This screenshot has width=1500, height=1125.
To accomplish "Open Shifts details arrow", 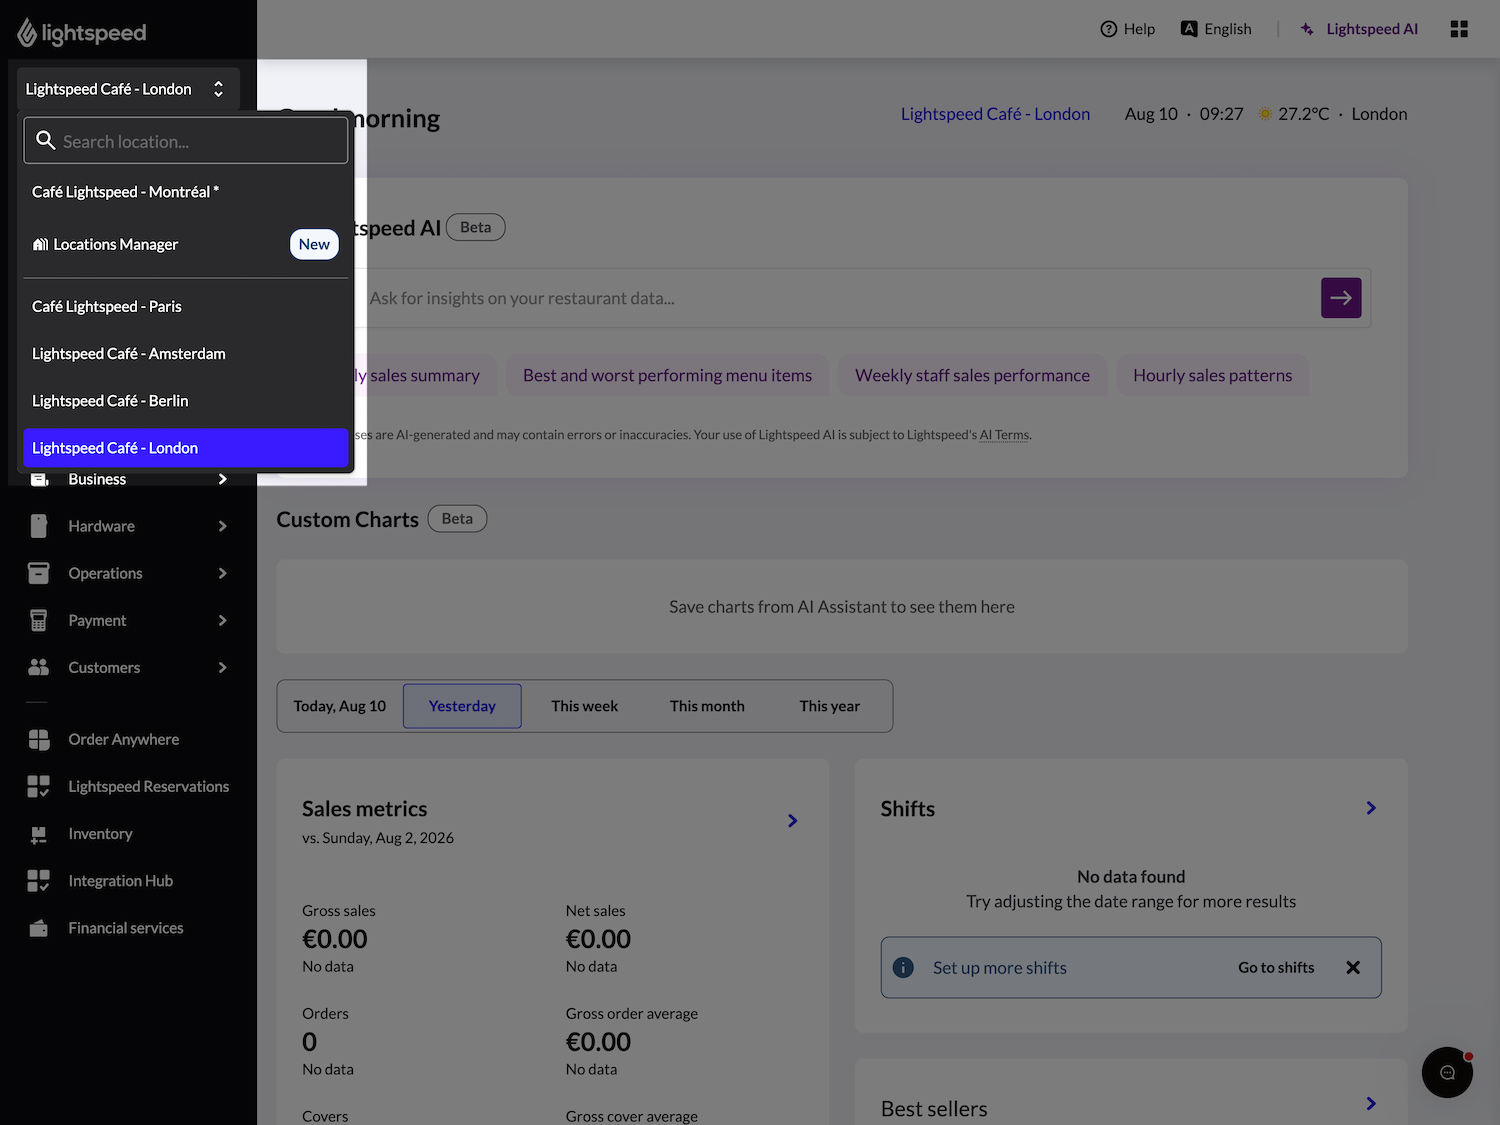I will pos(1371,808).
